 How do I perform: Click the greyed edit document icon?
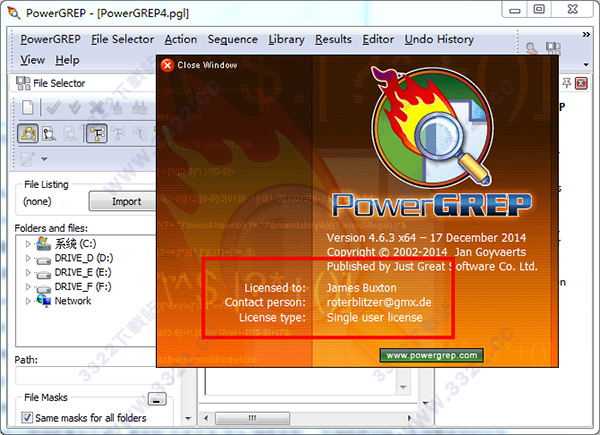(28, 159)
